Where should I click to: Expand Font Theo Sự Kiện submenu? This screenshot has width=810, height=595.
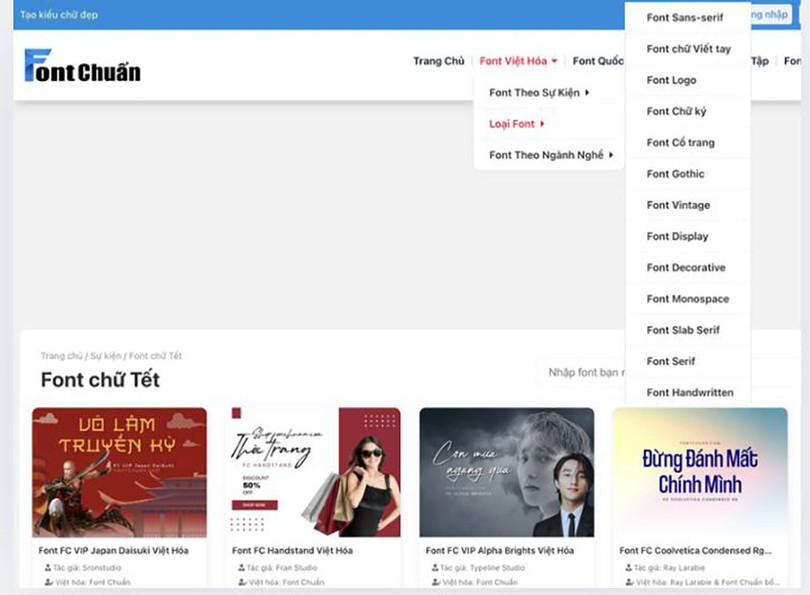(x=538, y=93)
